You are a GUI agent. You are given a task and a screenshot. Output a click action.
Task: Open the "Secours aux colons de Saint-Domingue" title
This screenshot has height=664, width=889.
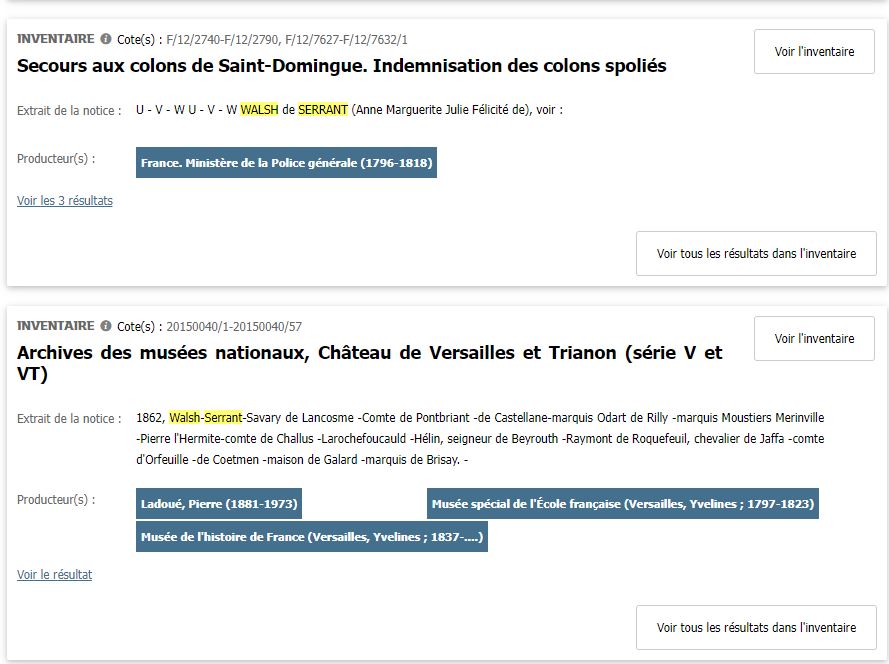pos(341,66)
